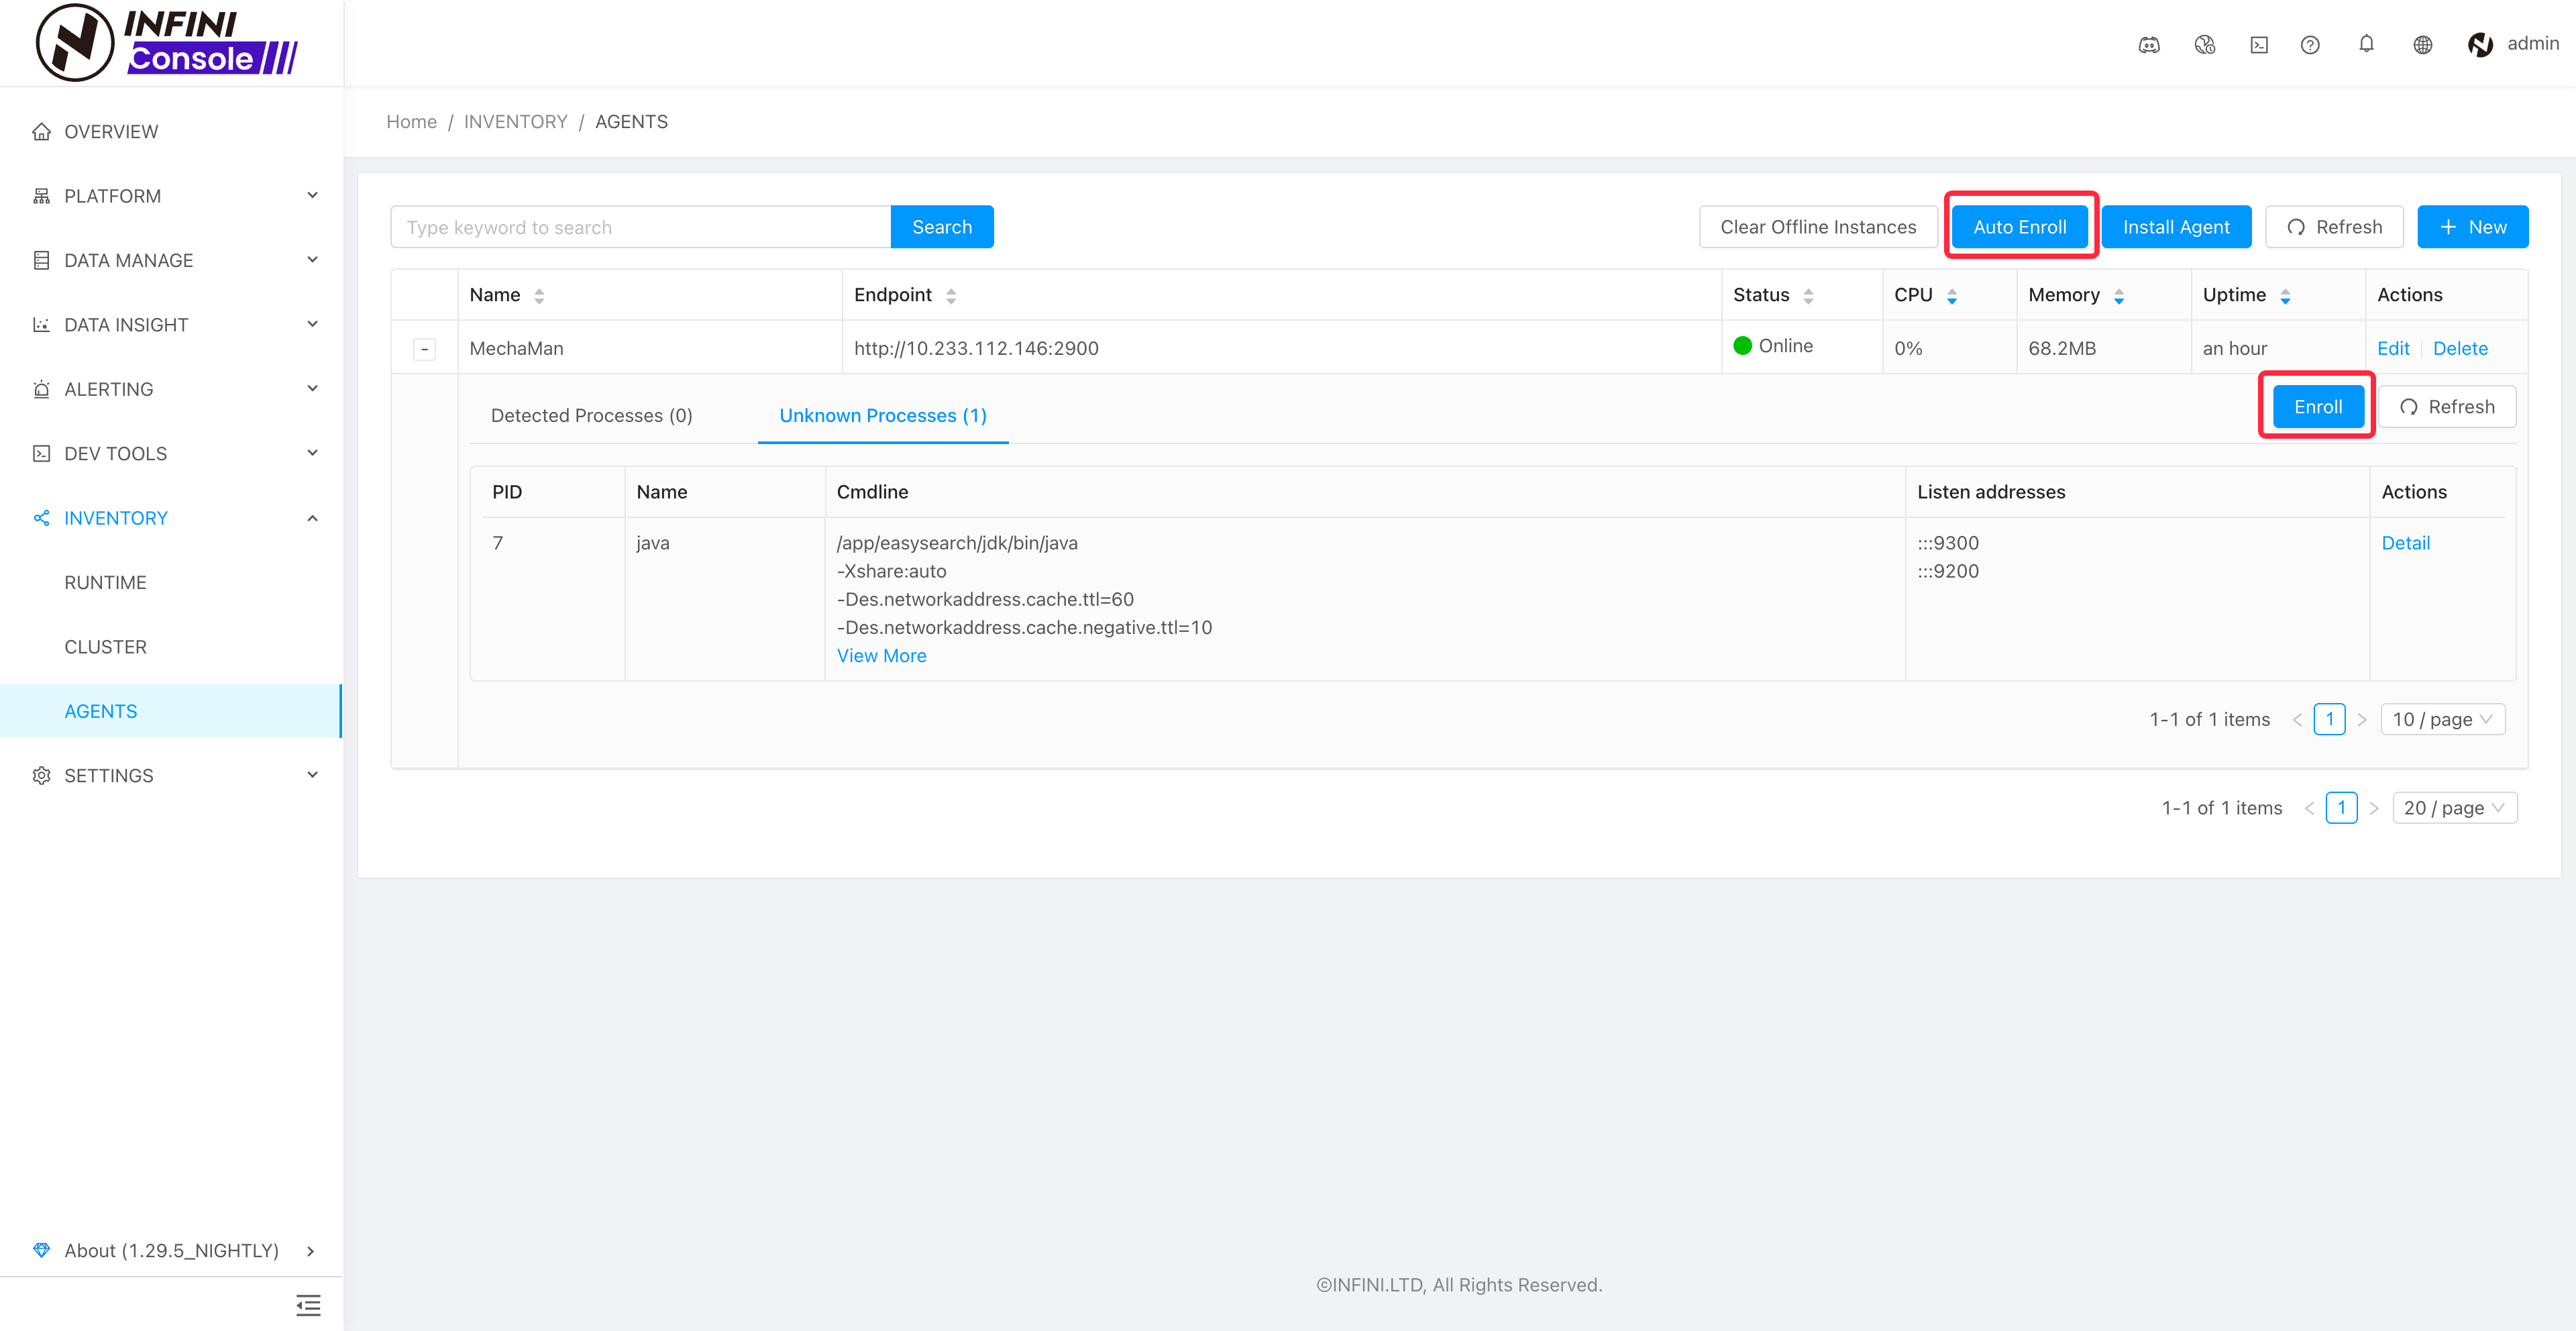
Task: Open the 10 / page size dropdown
Action: [x=2442, y=720]
